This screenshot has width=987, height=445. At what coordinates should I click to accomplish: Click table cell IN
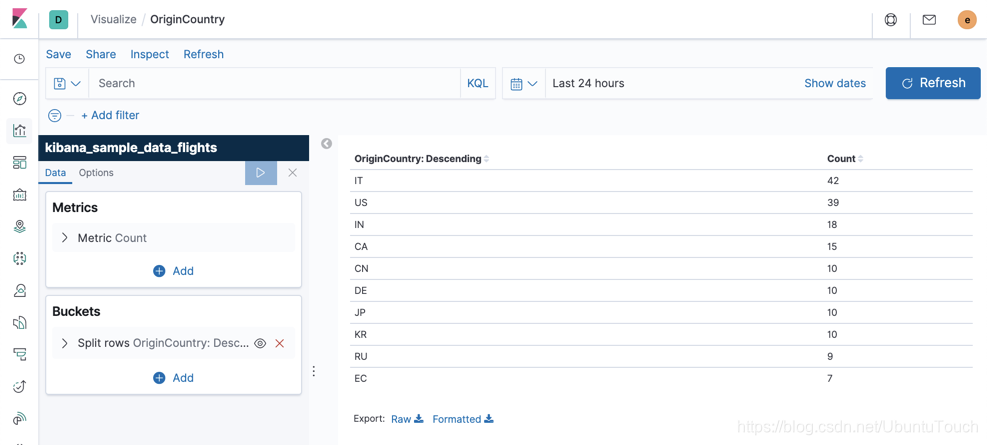pyautogui.click(x=359, y=225)
